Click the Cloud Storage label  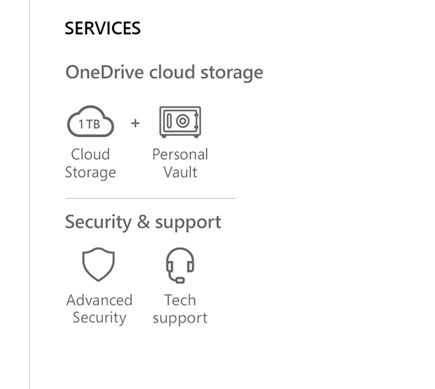pos(90,163)
